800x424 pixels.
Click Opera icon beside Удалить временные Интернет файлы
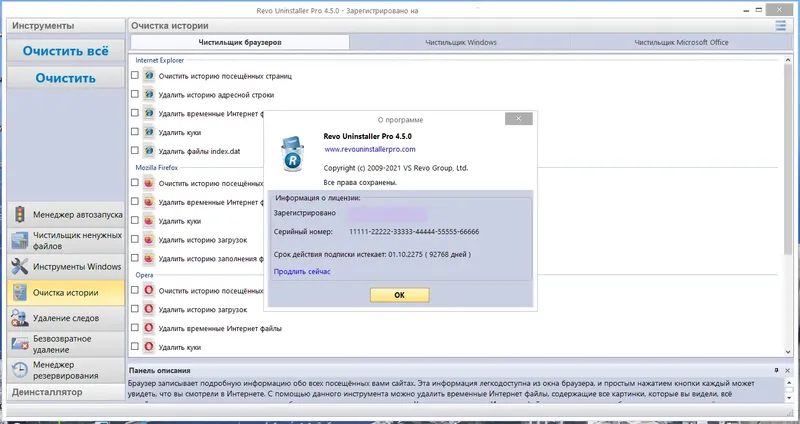(148, 328)
